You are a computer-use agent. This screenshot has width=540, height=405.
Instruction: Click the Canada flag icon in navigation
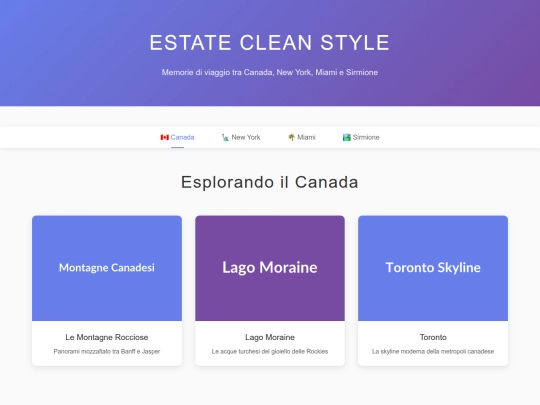(x=164, y=137)
